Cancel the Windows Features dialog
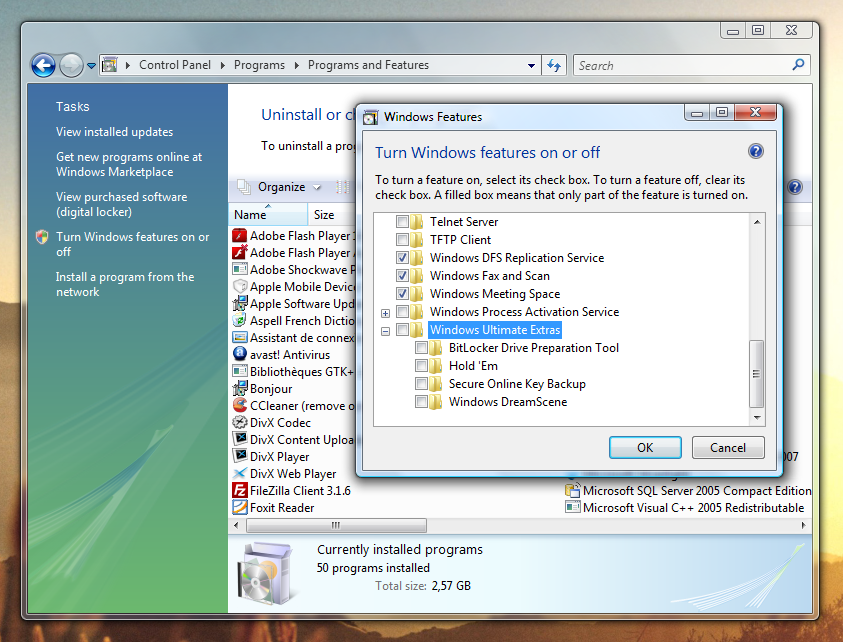Viewport: 843px width, 642px height. coord(728,447)
